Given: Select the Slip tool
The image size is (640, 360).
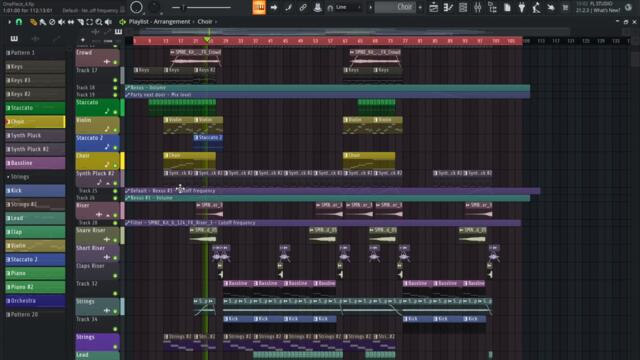Looking at the screenshot, I should (x=71, y=22).
